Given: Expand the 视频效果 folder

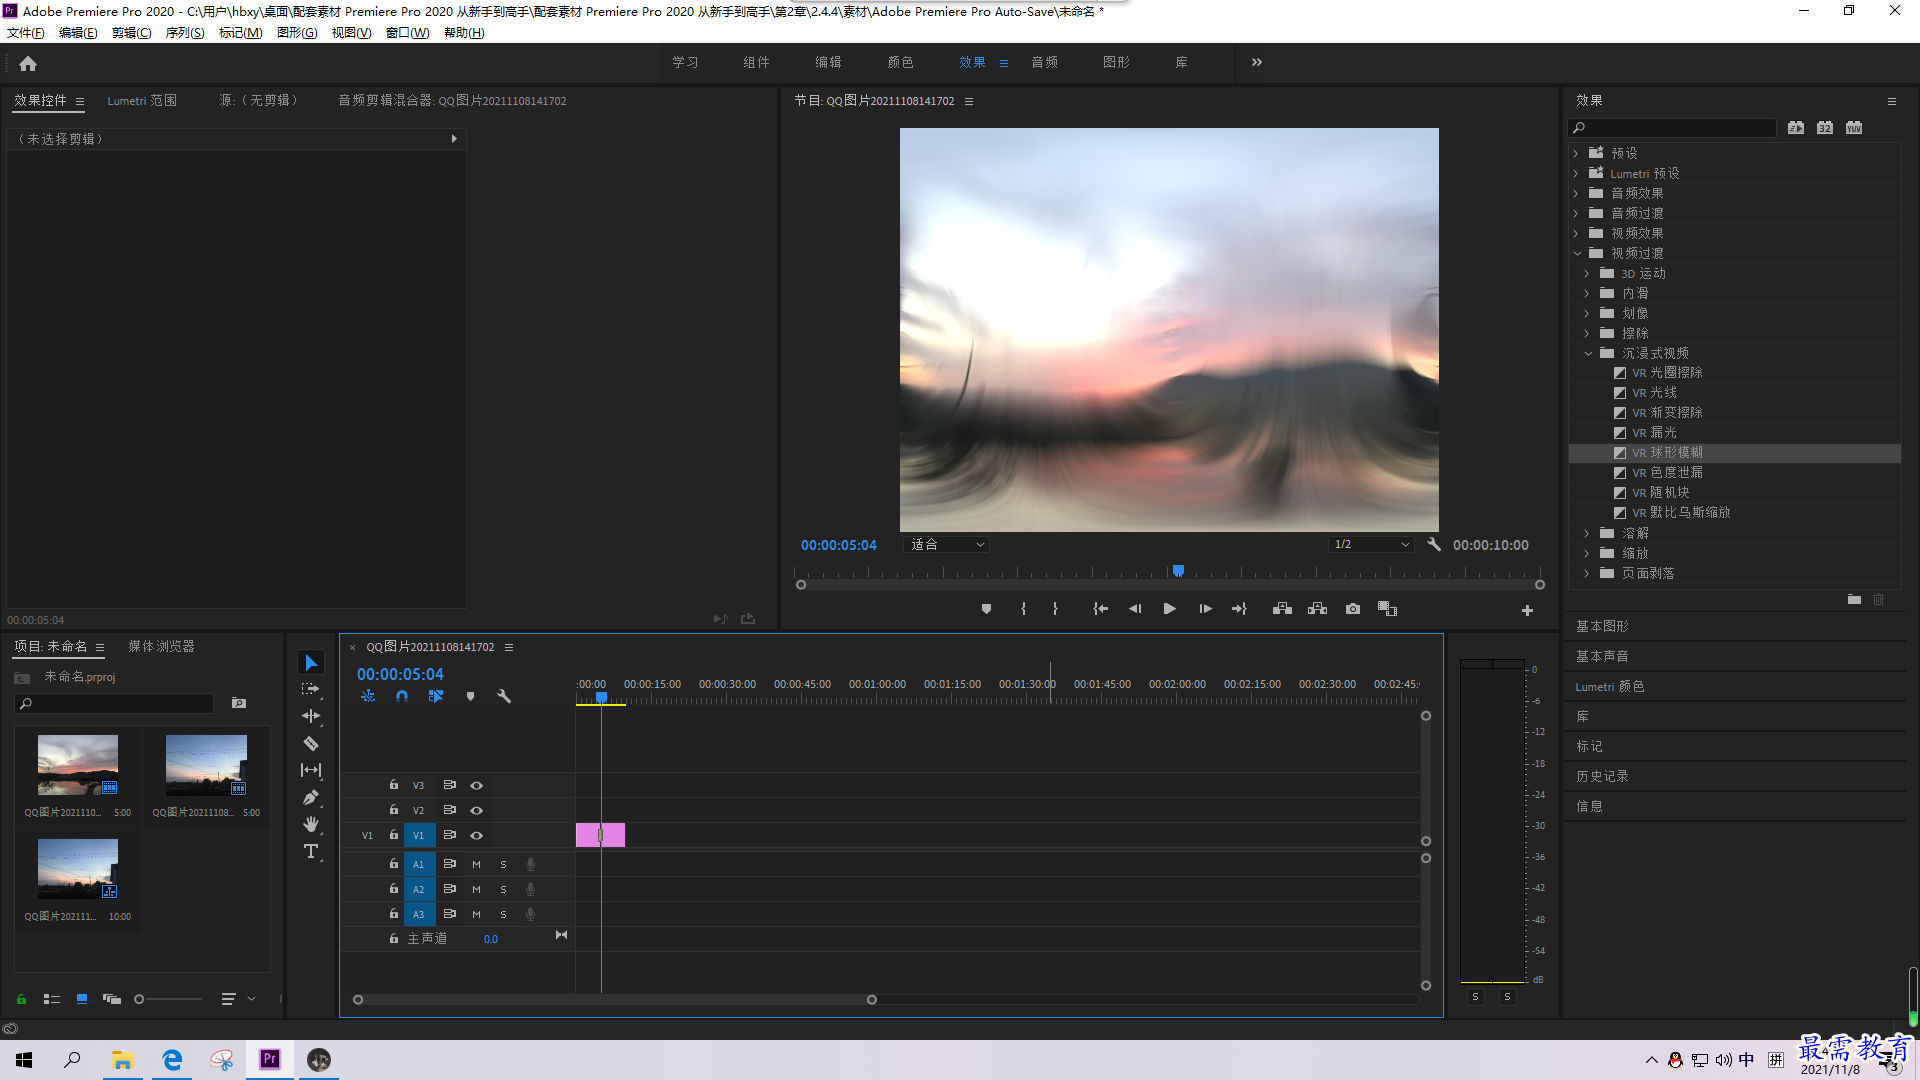Looking at the screenshot, I should click(x=1576, y=233).
